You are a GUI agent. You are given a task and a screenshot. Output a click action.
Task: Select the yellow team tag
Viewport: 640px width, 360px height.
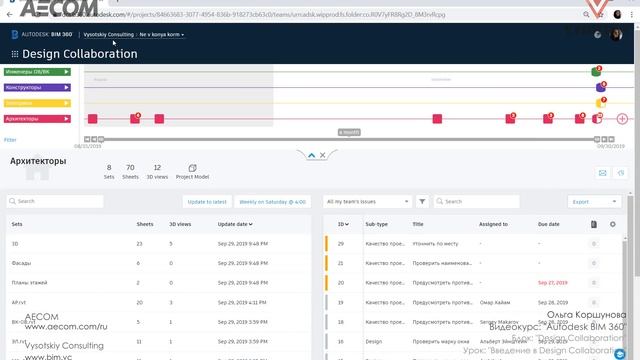[x=37, y=103]
